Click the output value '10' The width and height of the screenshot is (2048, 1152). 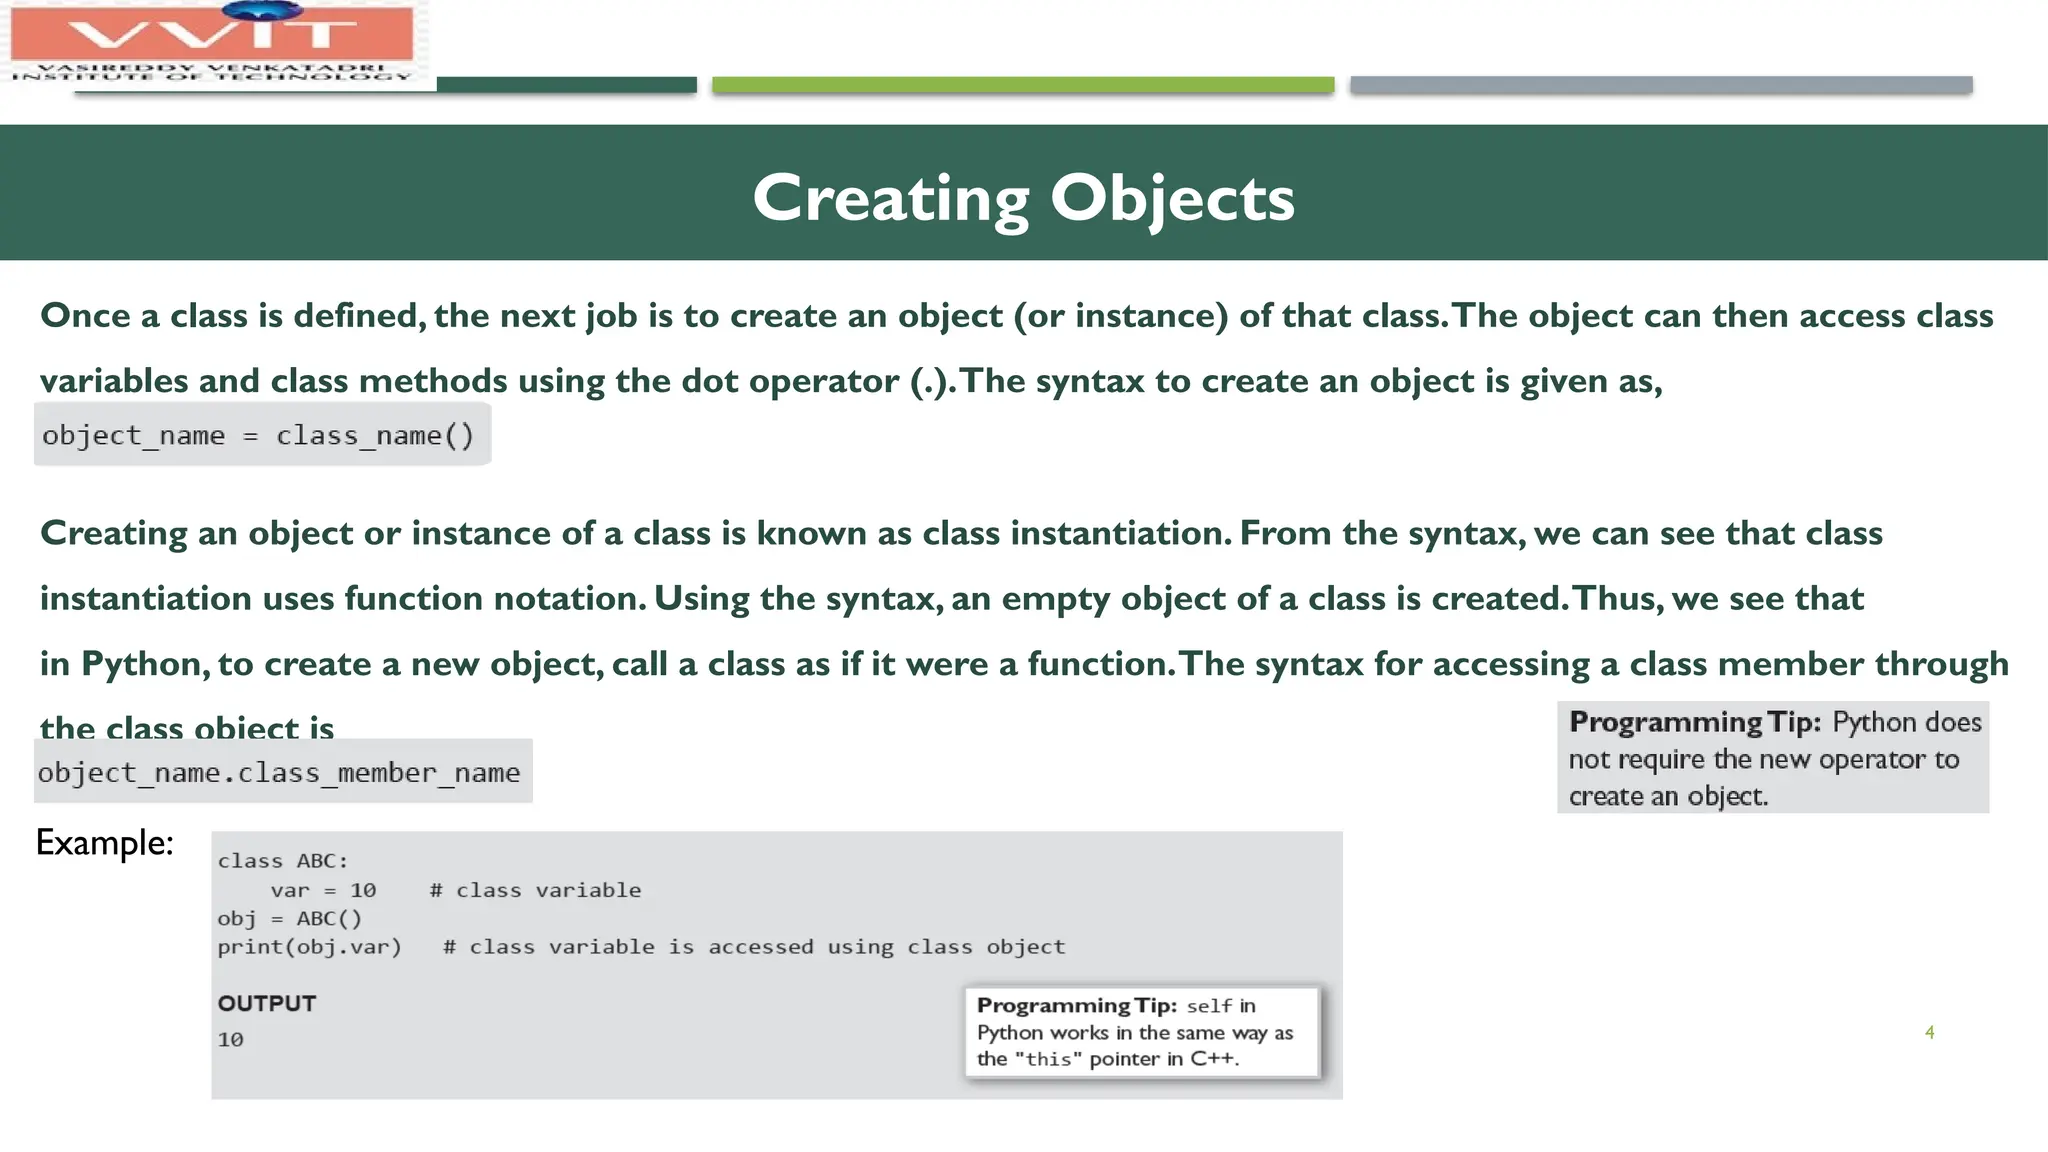[231, 1040]
